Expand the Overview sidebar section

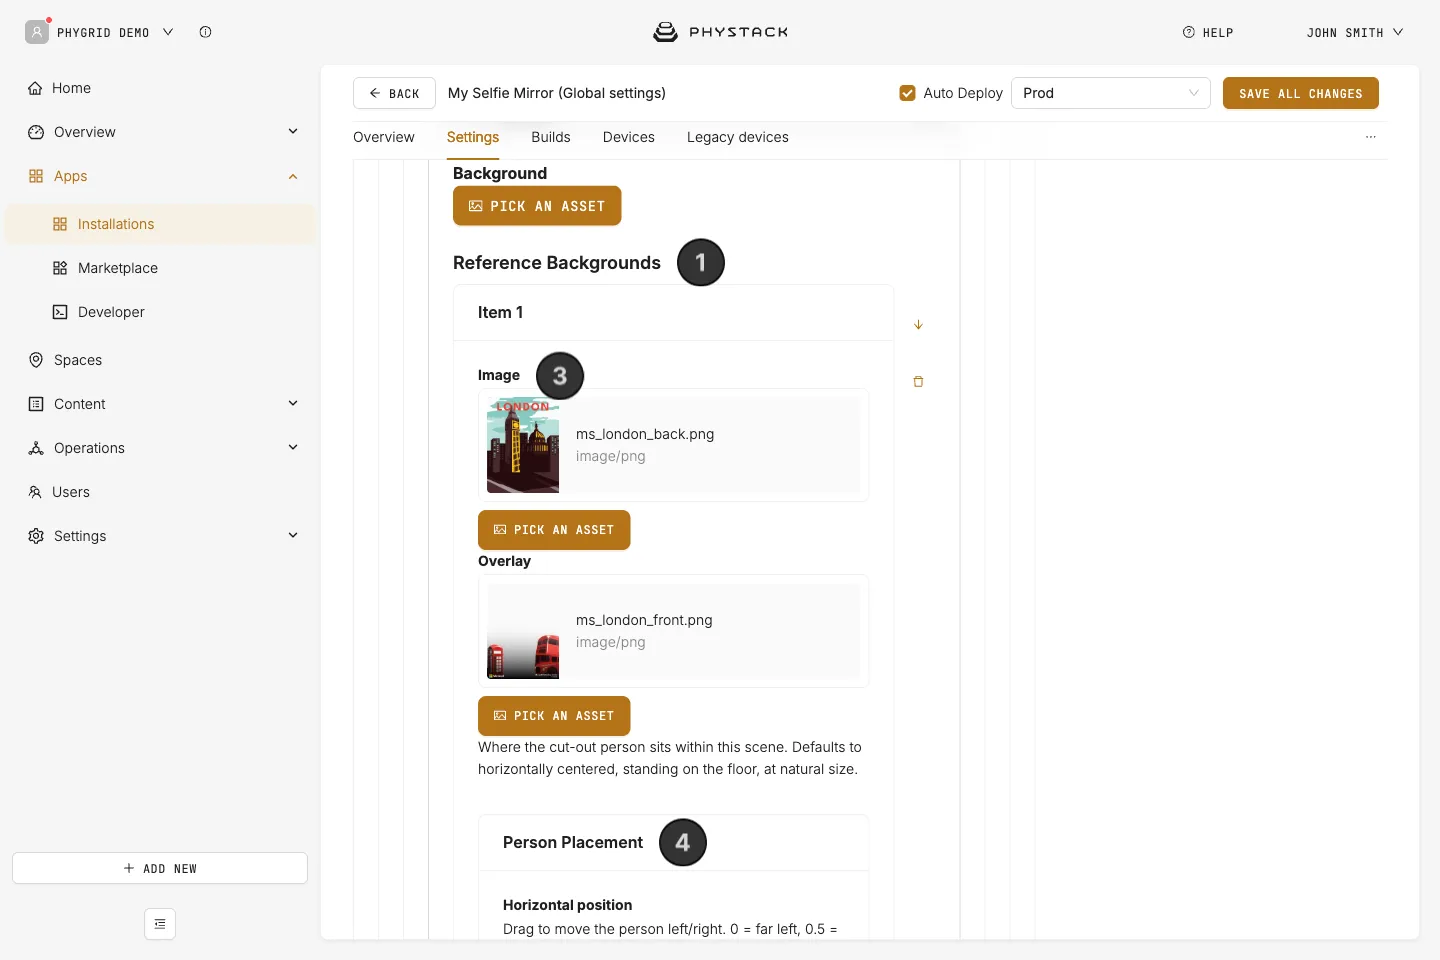coord(293,131)
